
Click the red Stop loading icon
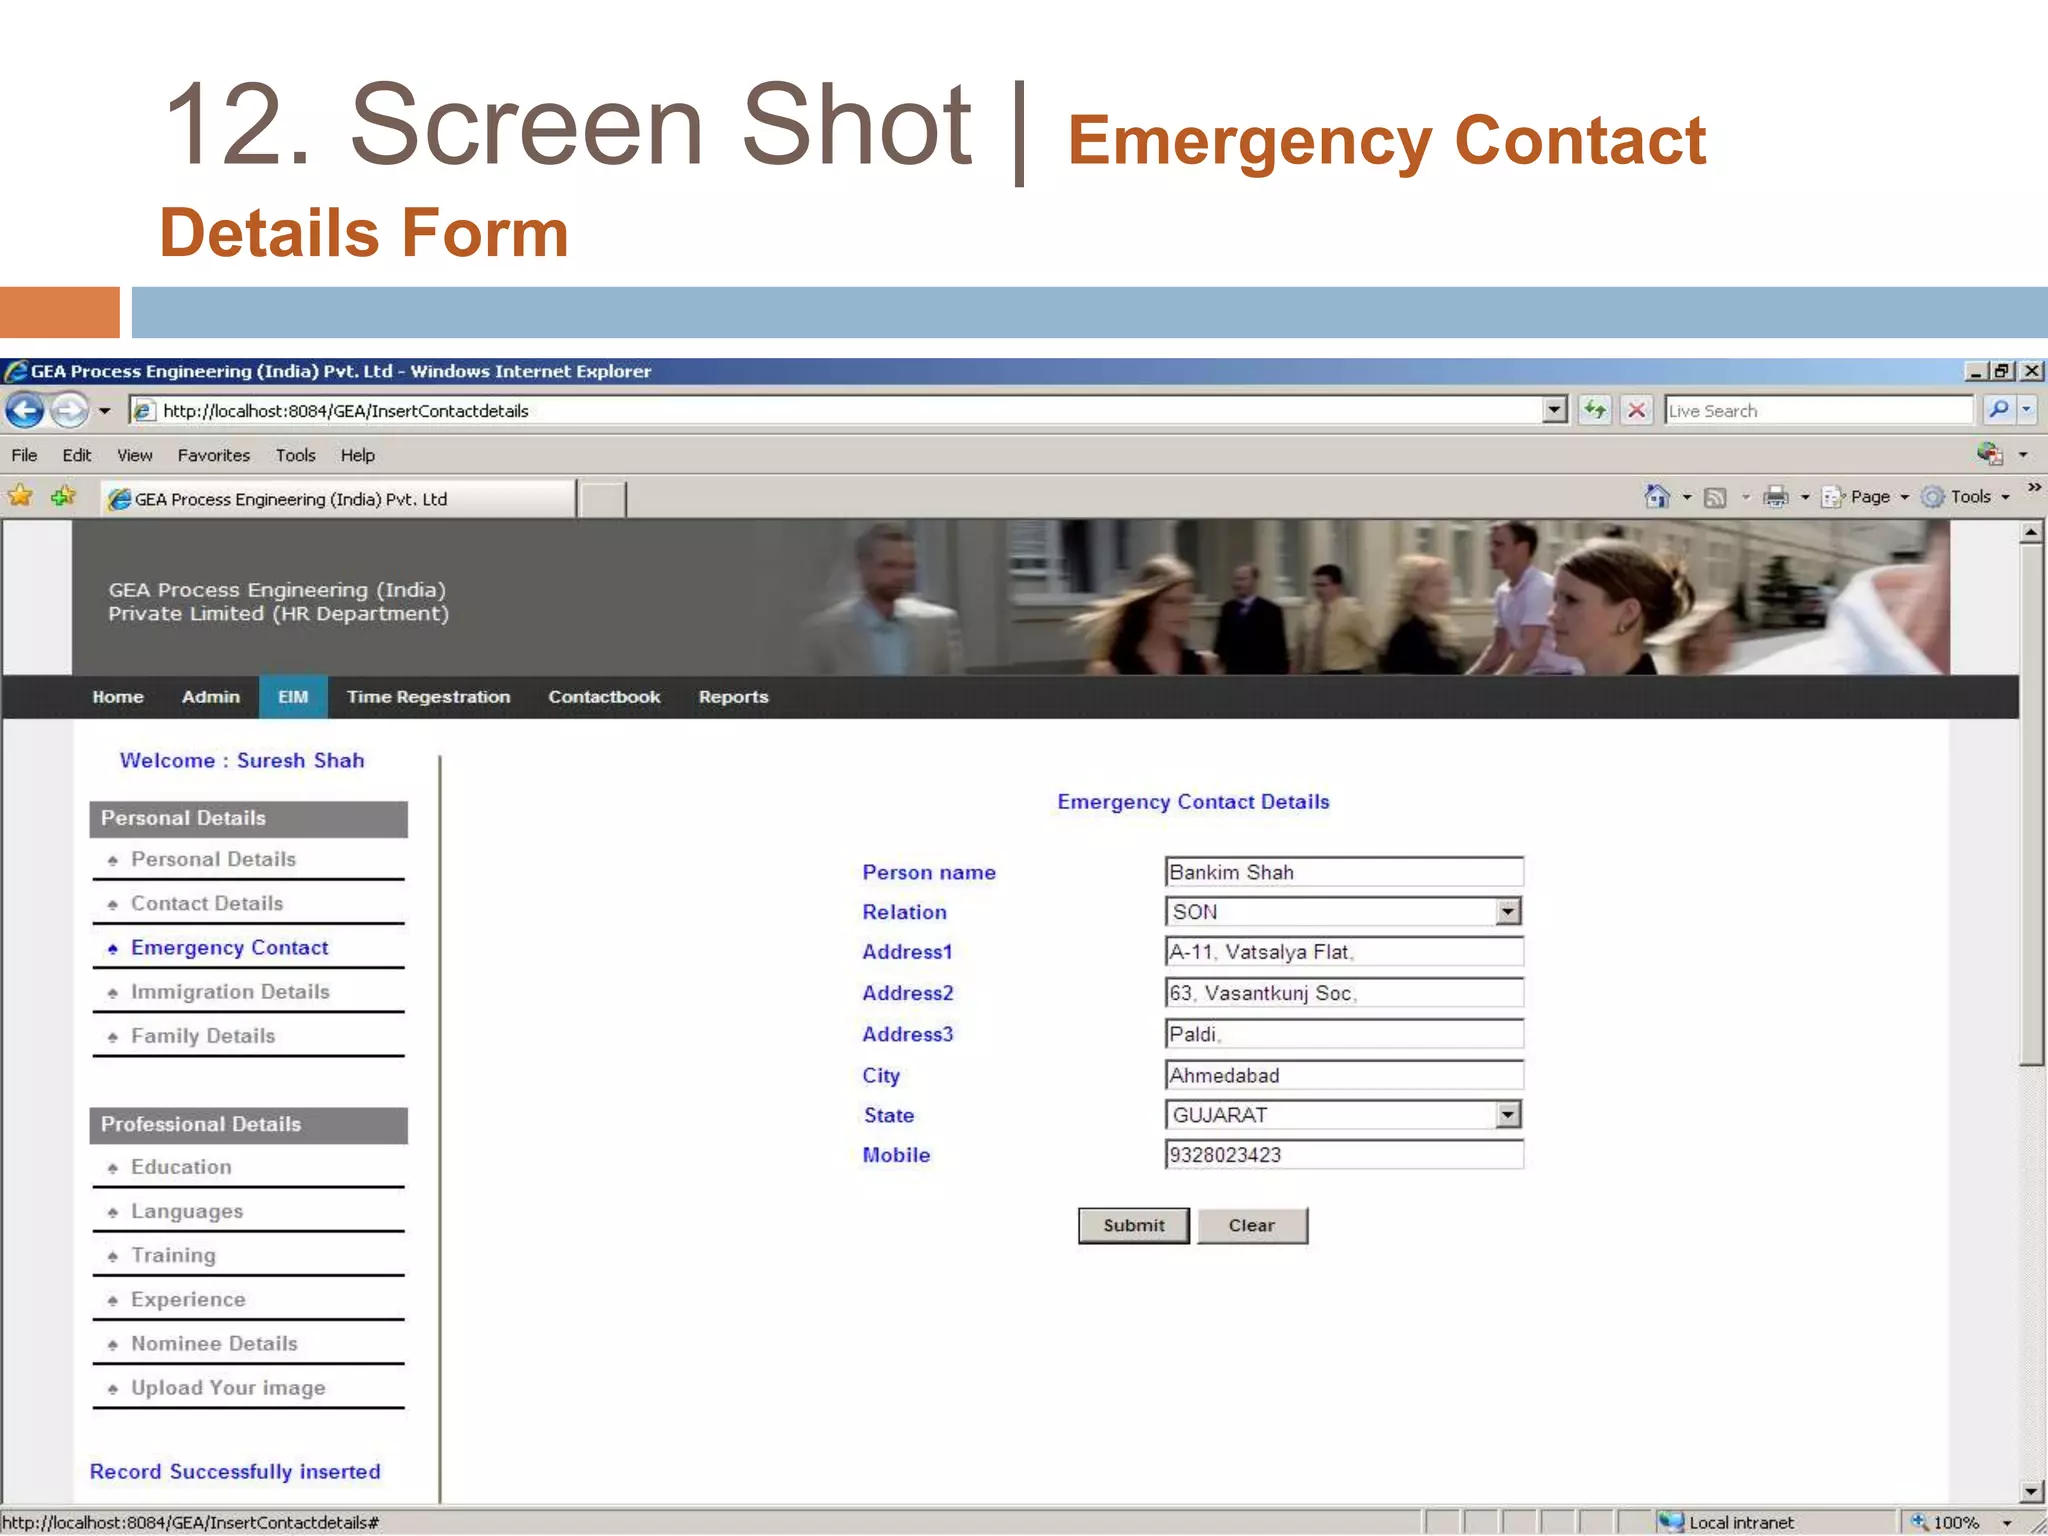(x=1637, y=410)
